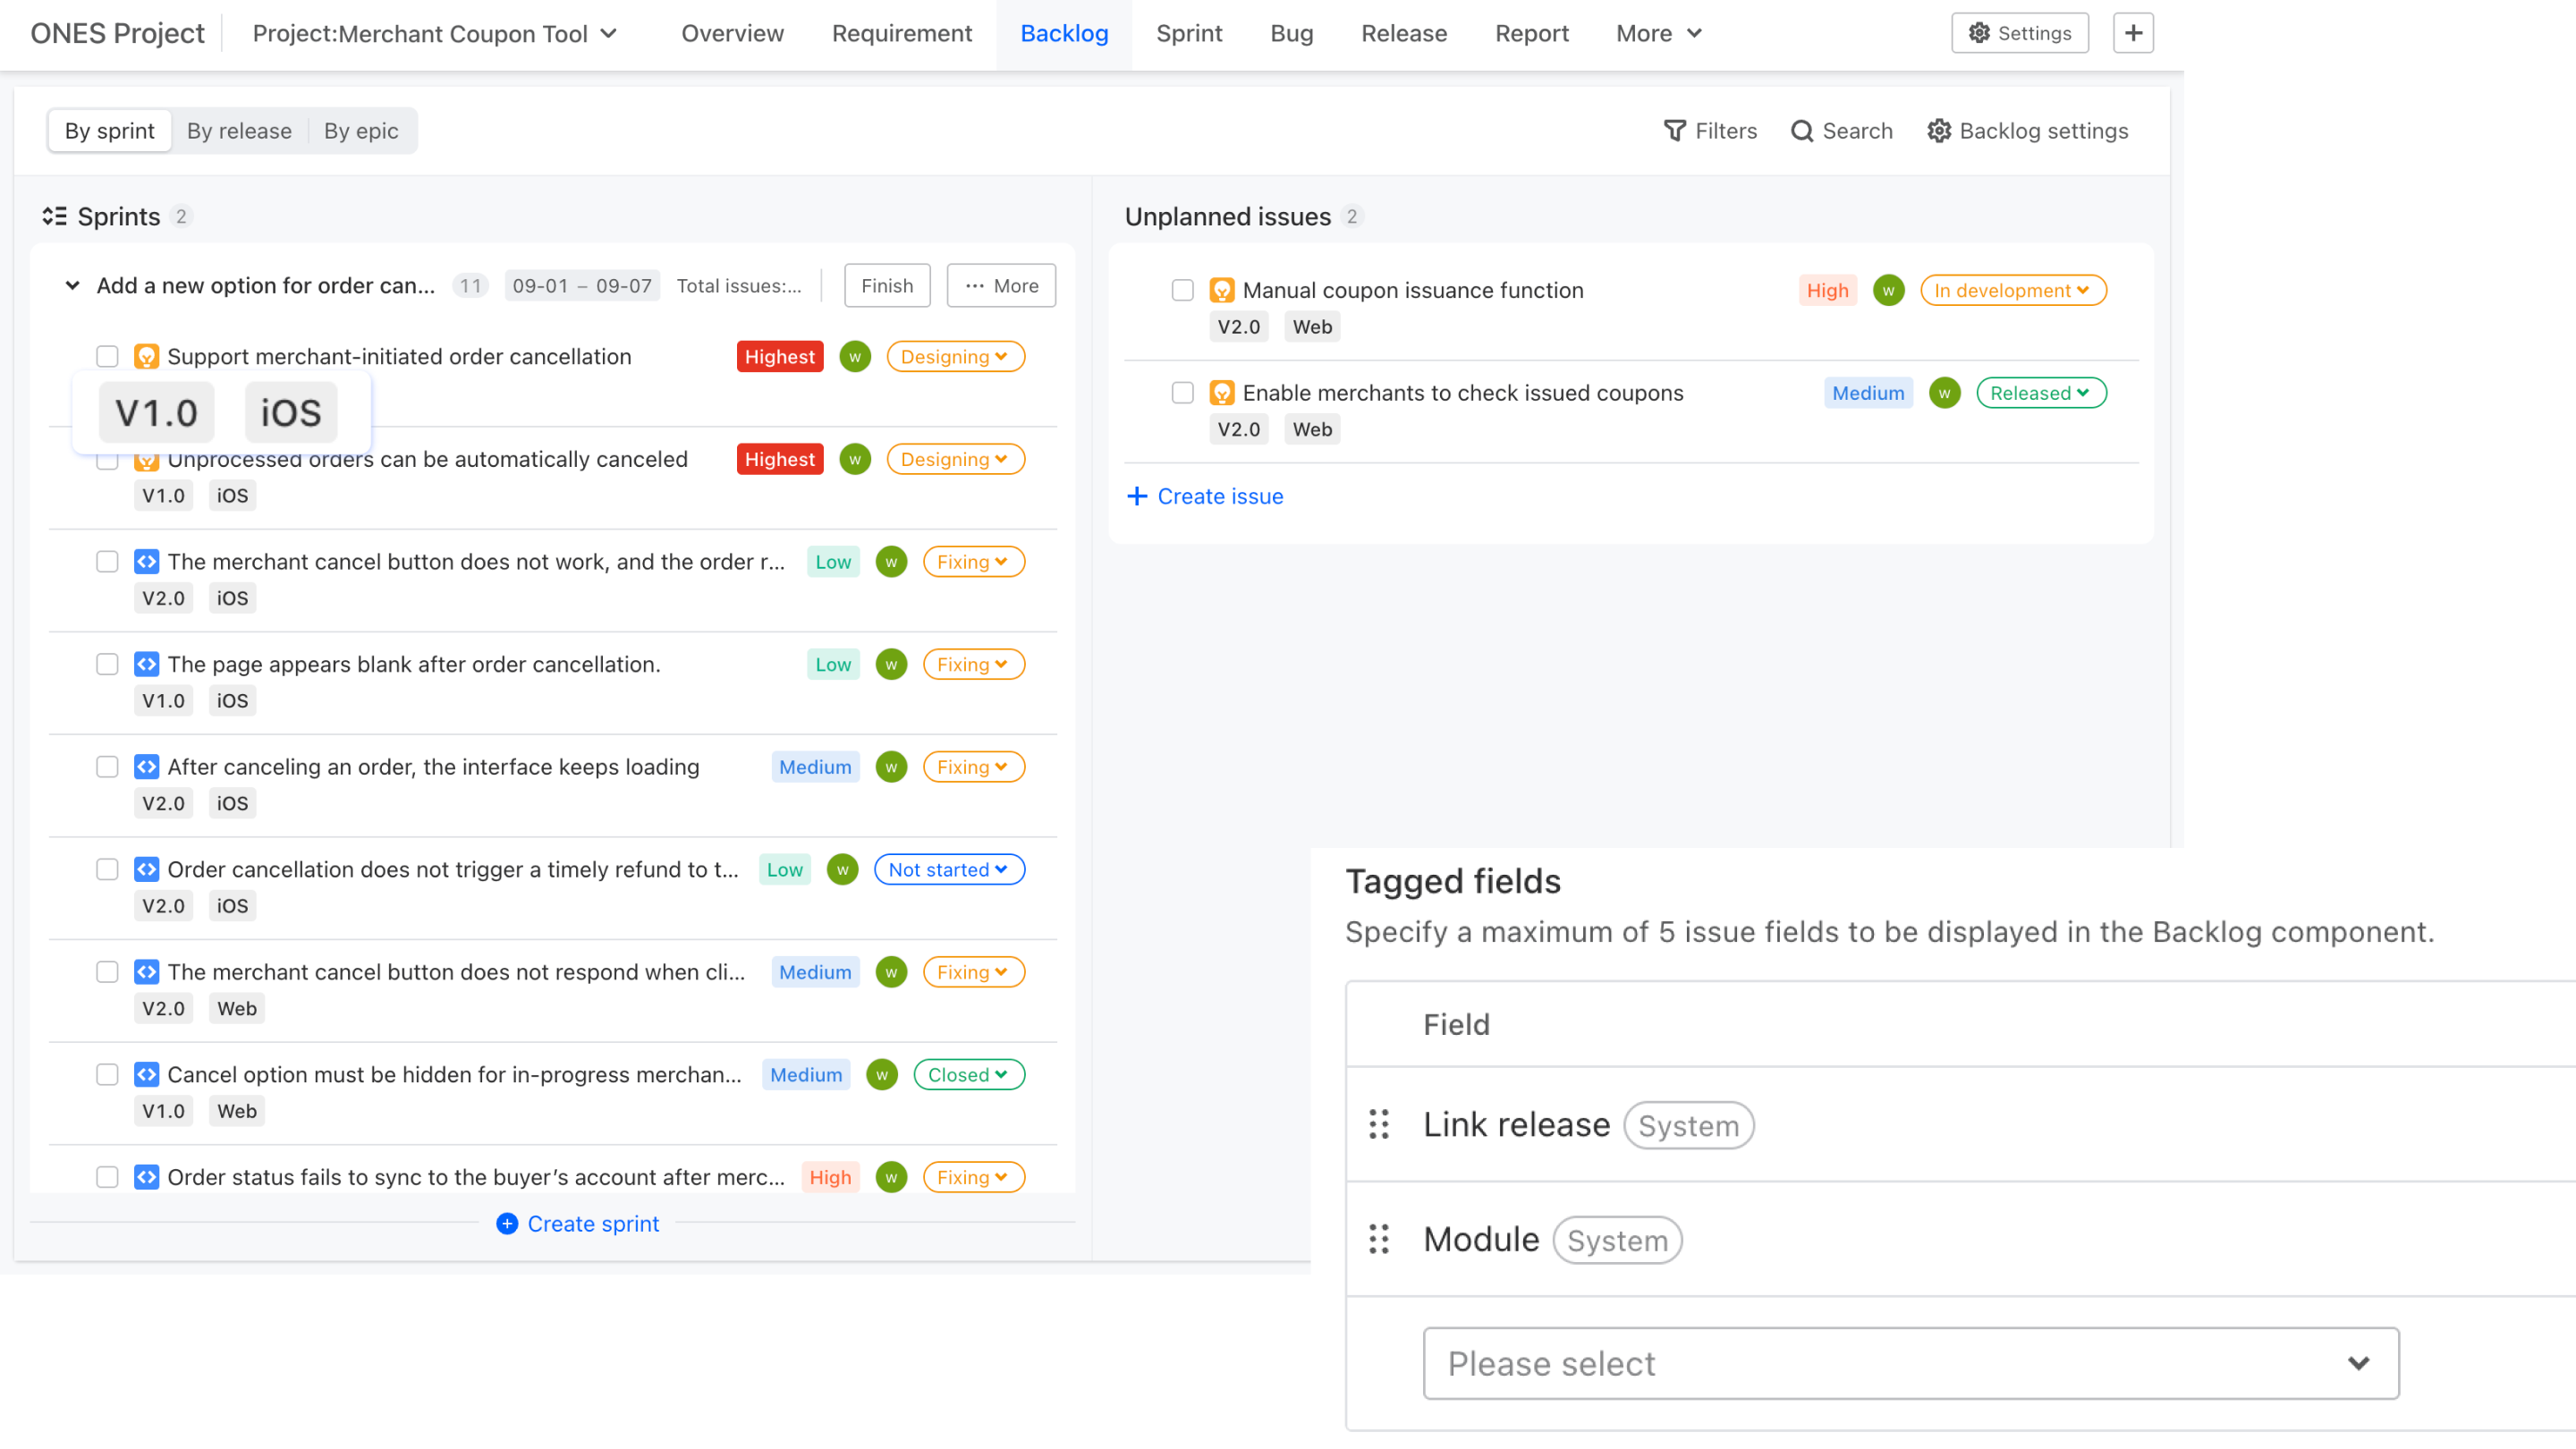The height and width of the screenshot is (1449, 2576).
Task: Click the plus icon to create new content
Action: pyautogui.click(x=2132, y=32)
